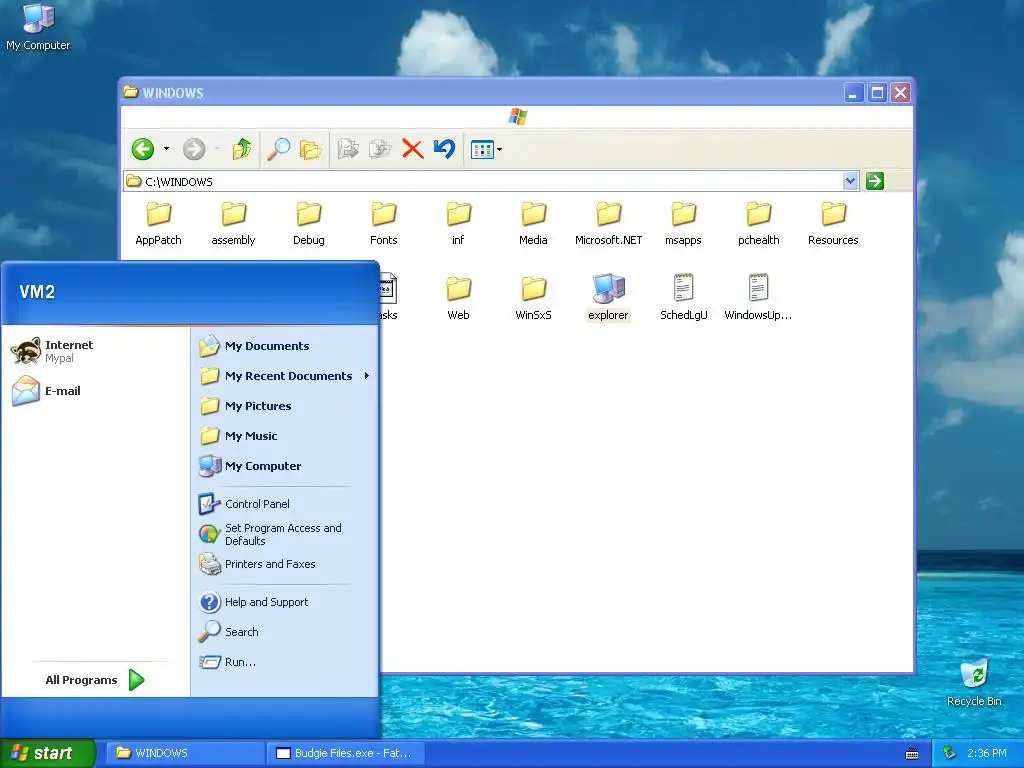Select the Debug folder
1024x768 pixels.
point(308,224)
